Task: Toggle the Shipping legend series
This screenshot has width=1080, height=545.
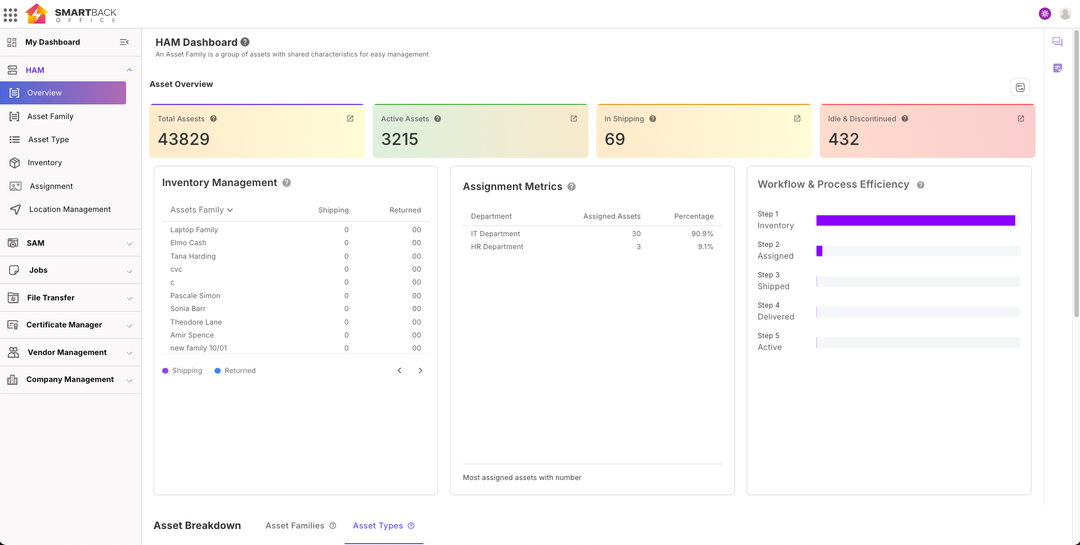Action: 182,371
